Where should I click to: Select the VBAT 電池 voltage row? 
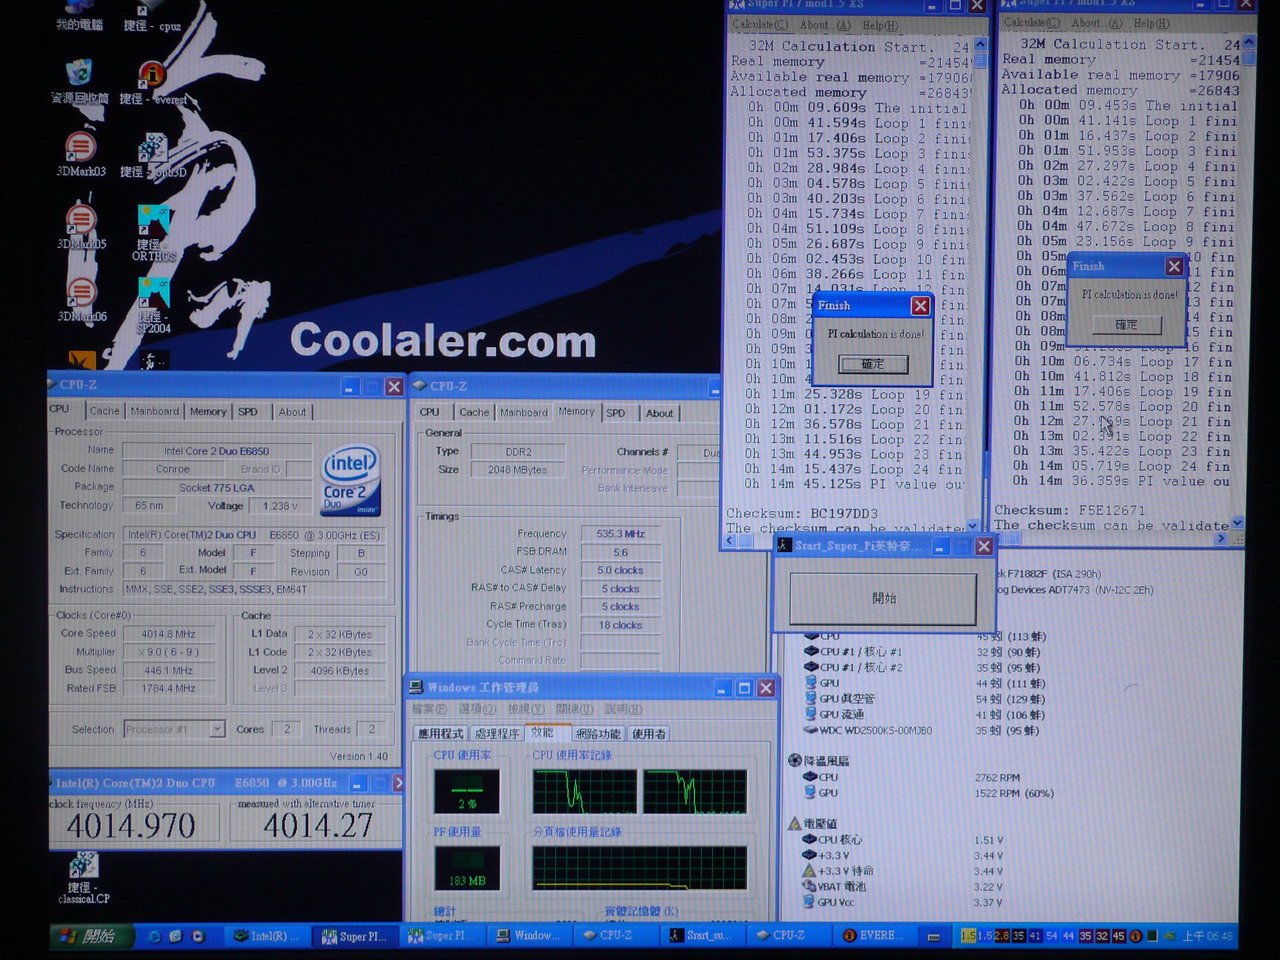(905, 886)
